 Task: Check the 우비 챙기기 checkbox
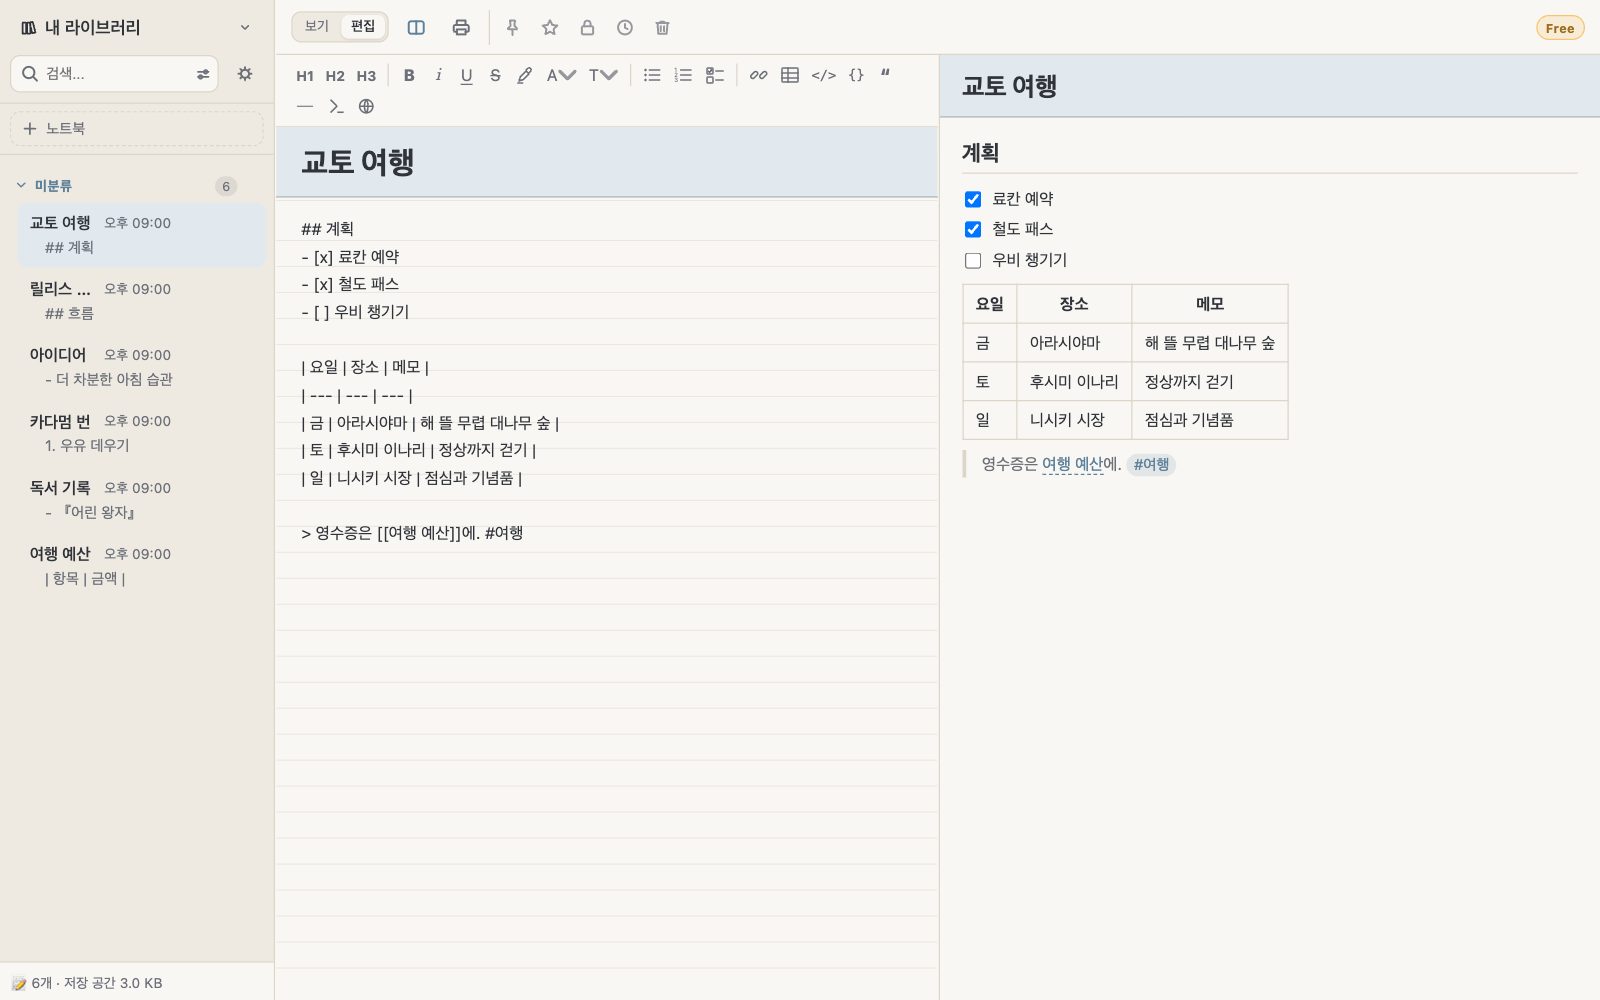pos(973,261)
